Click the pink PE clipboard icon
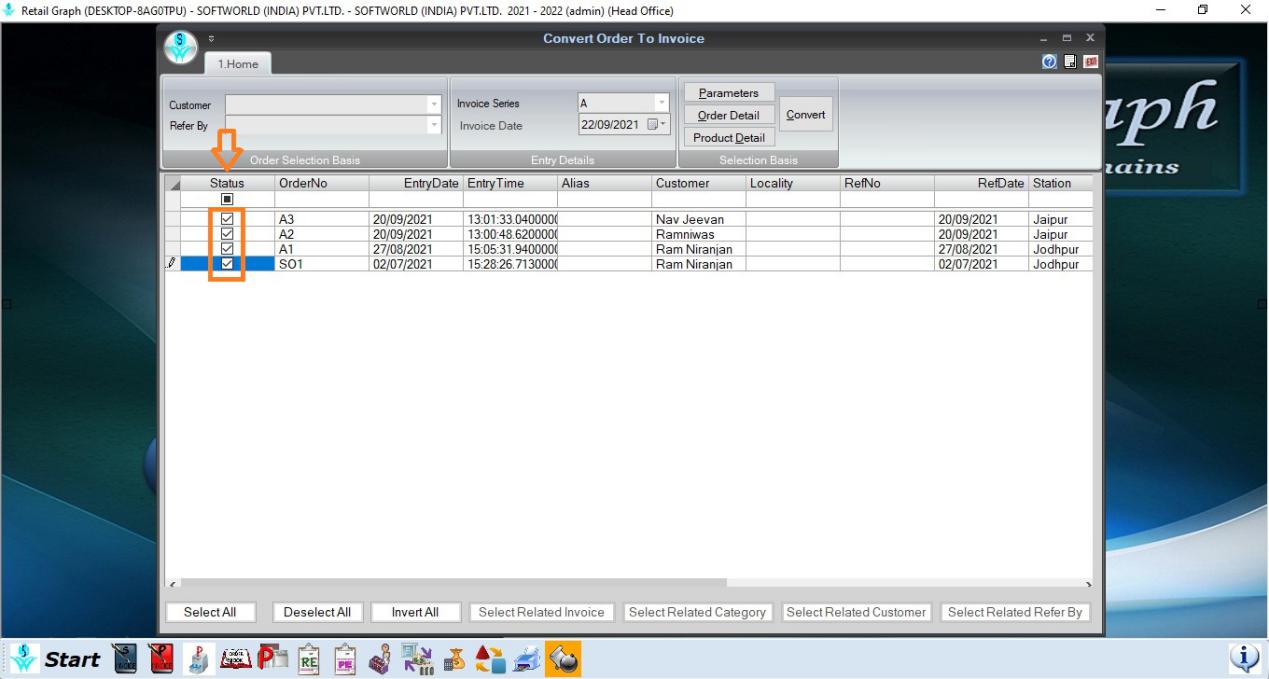The image size is (1269, 679). [x=345, y=659]
